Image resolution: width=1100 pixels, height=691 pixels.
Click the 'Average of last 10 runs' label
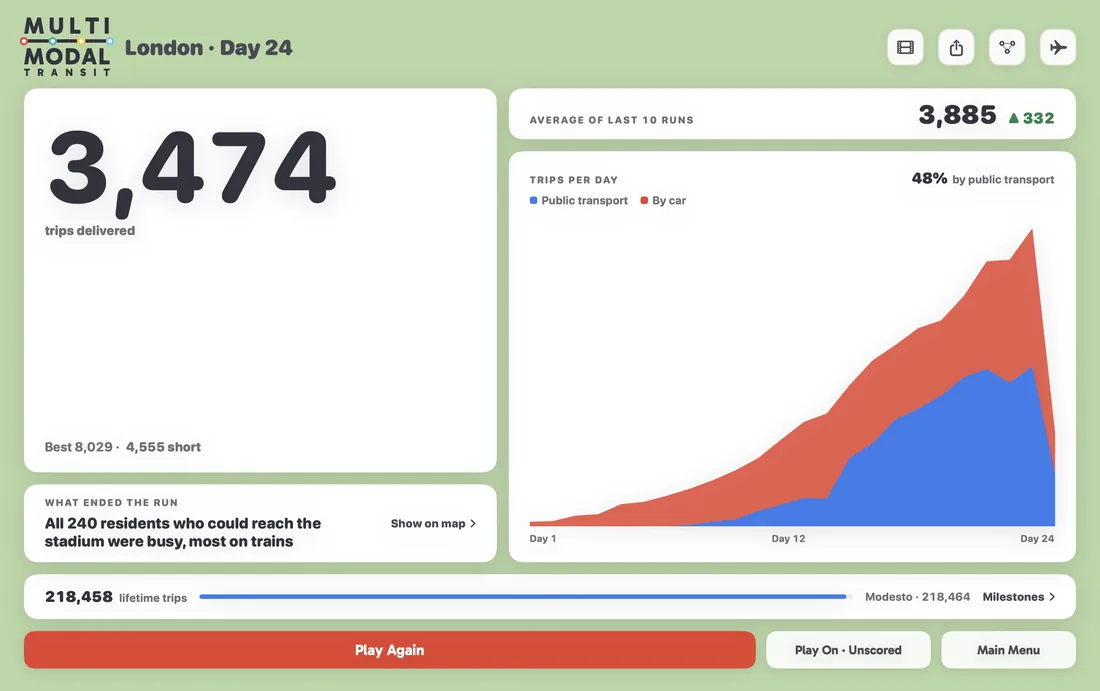point(612,120)
